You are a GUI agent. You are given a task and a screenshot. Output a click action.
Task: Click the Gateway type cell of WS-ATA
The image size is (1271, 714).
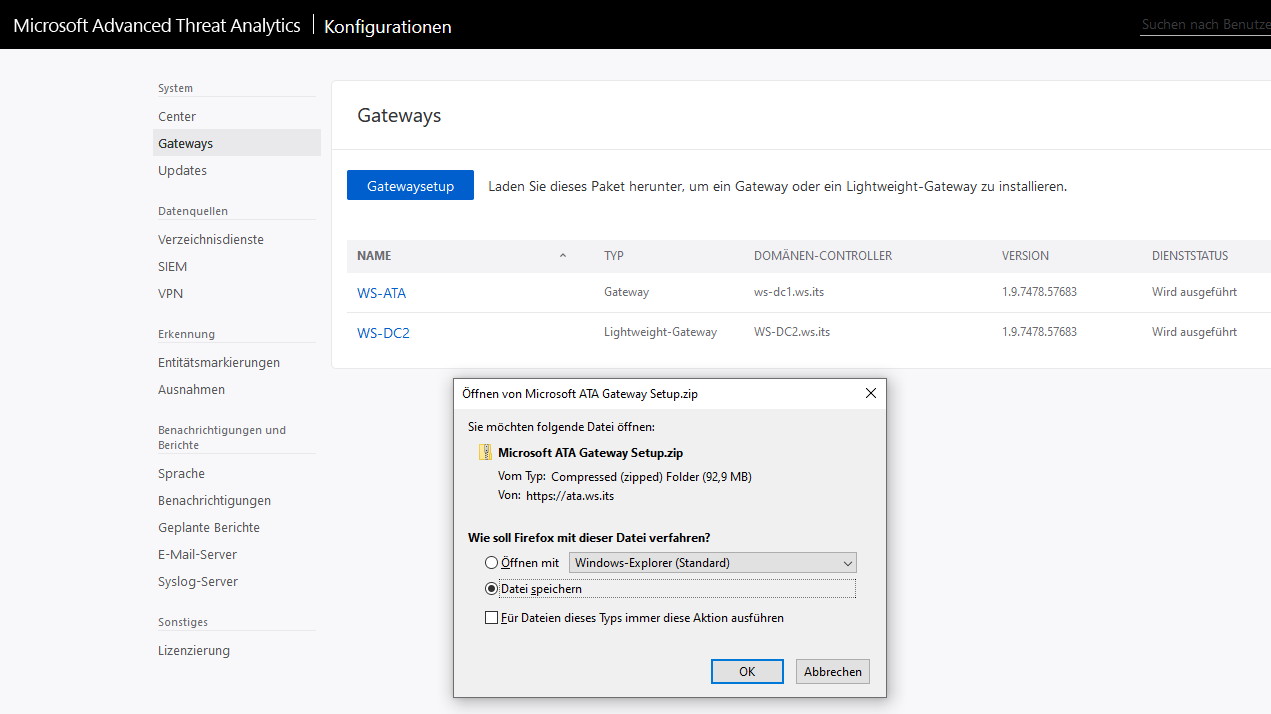click(626, 292)
